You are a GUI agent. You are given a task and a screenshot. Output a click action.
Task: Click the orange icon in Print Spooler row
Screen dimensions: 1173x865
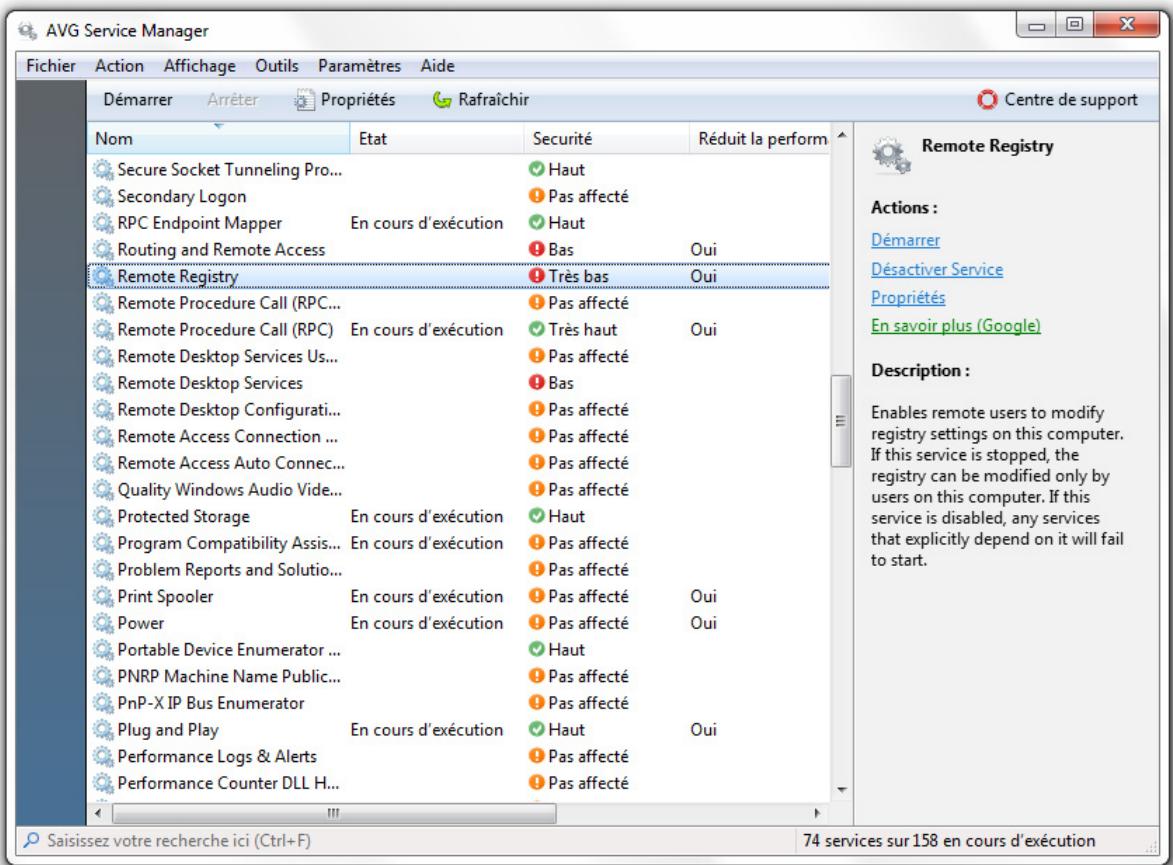click(x=536, y=596)
